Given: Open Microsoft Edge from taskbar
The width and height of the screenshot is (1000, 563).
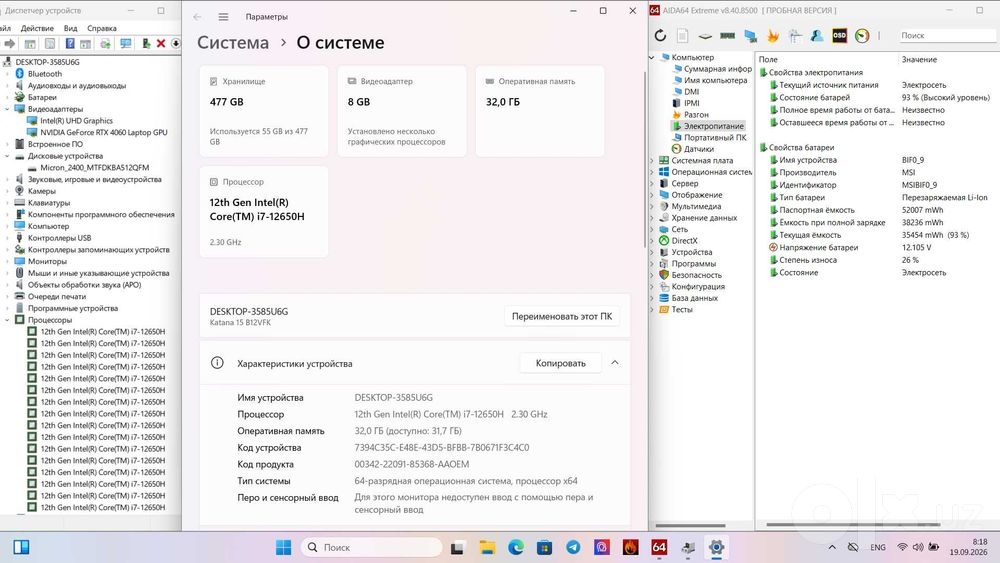Looking at the screenshot, I should (515, 547).
